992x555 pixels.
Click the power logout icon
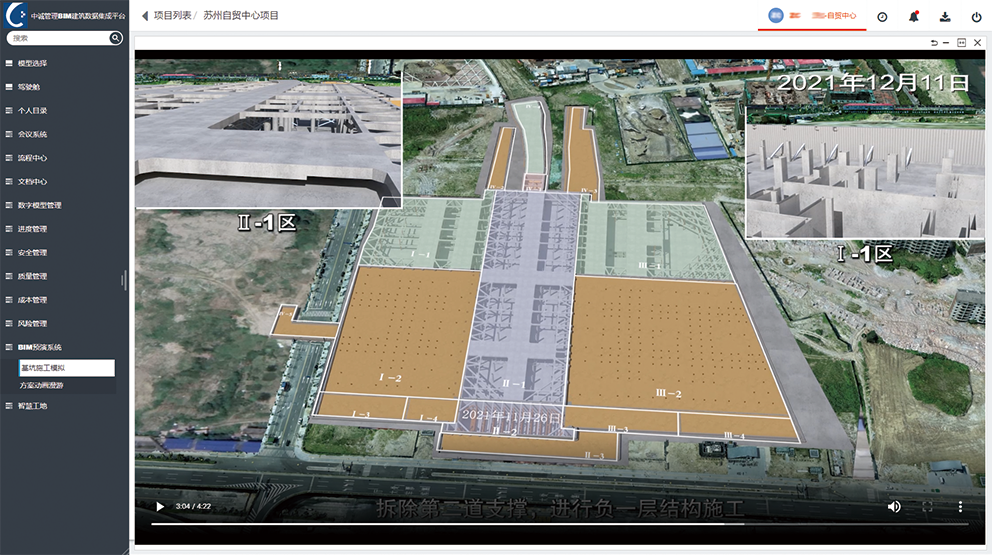[977, 17]
